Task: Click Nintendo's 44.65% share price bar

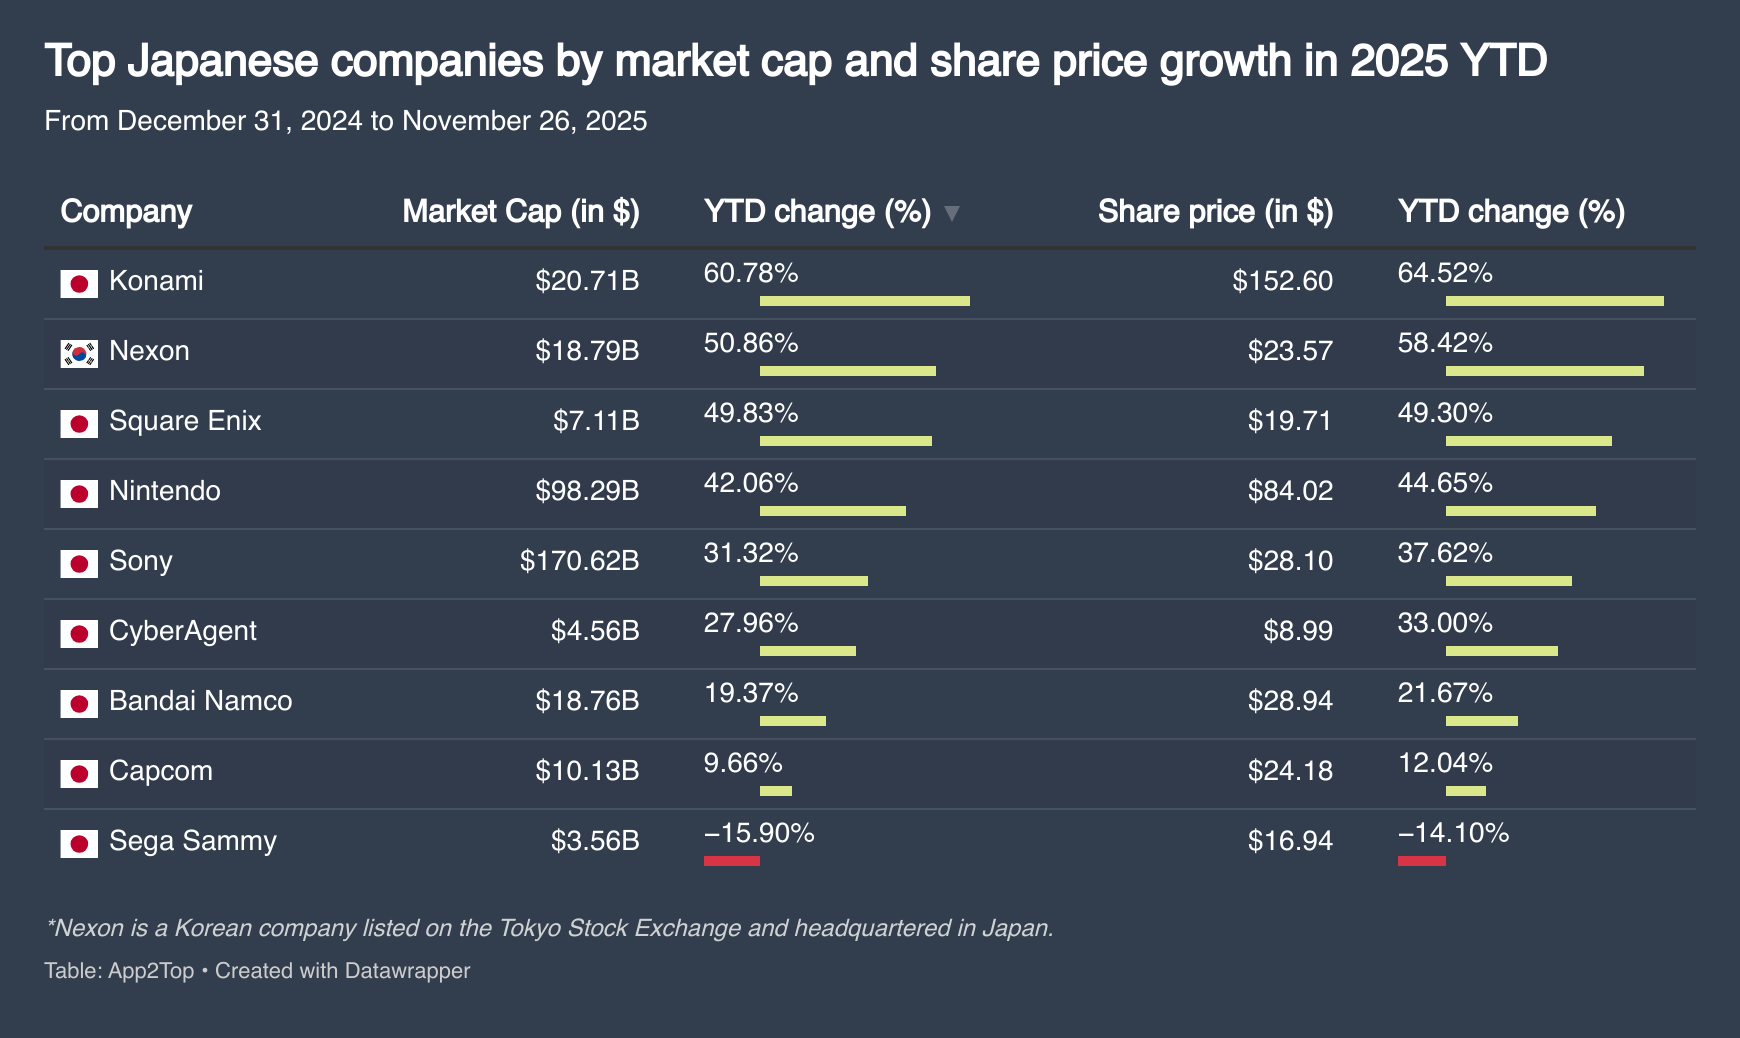Action: [x=1520, y=511]
